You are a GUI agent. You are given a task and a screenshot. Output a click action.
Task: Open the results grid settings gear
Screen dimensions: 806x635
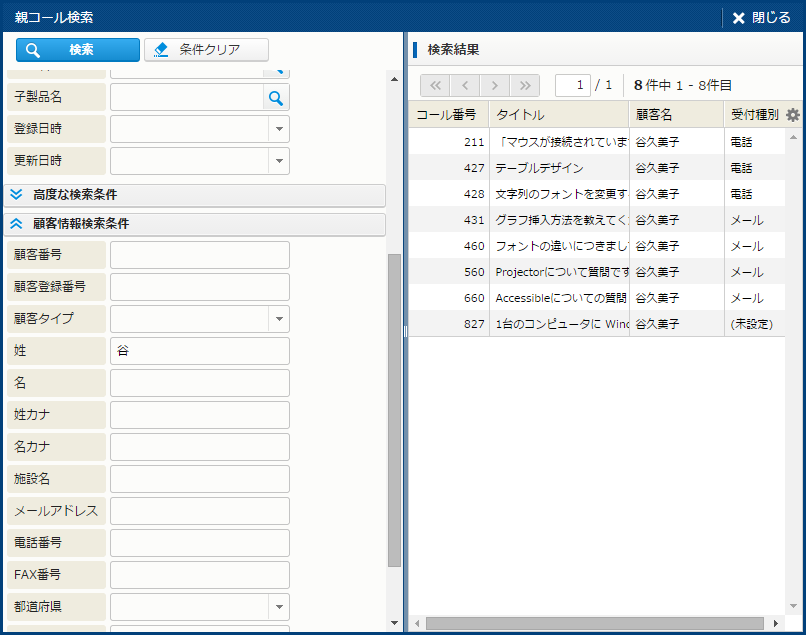coord(793,115)
